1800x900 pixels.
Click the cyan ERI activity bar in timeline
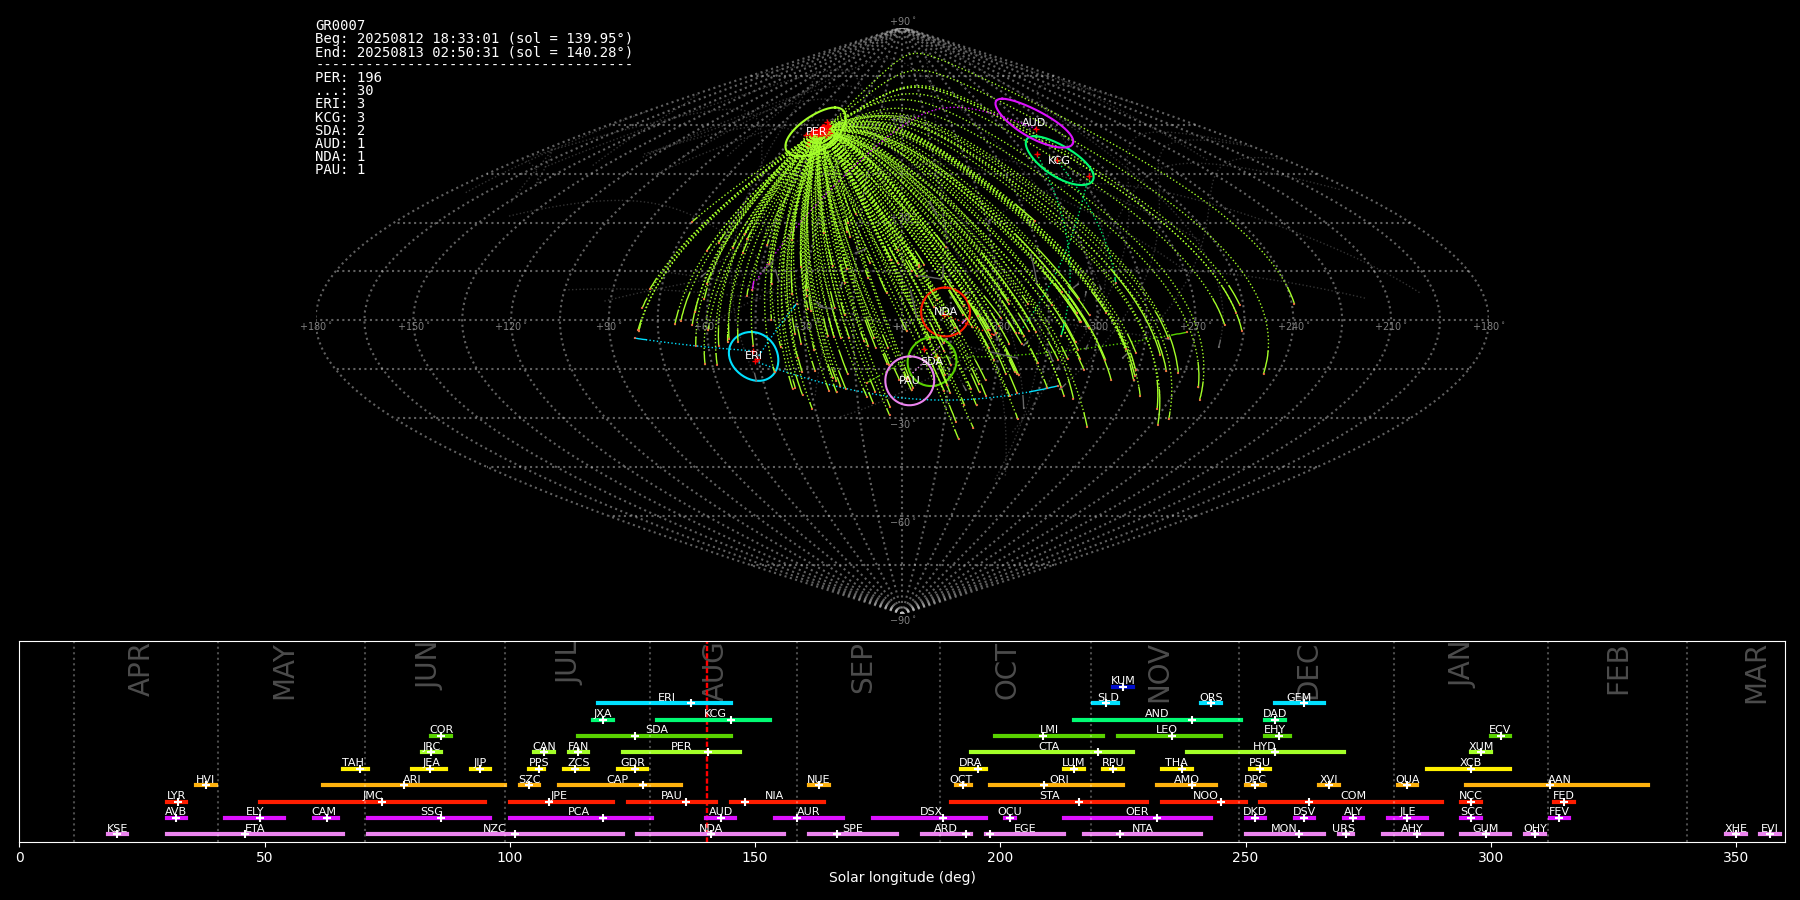[x=664, y=703]
